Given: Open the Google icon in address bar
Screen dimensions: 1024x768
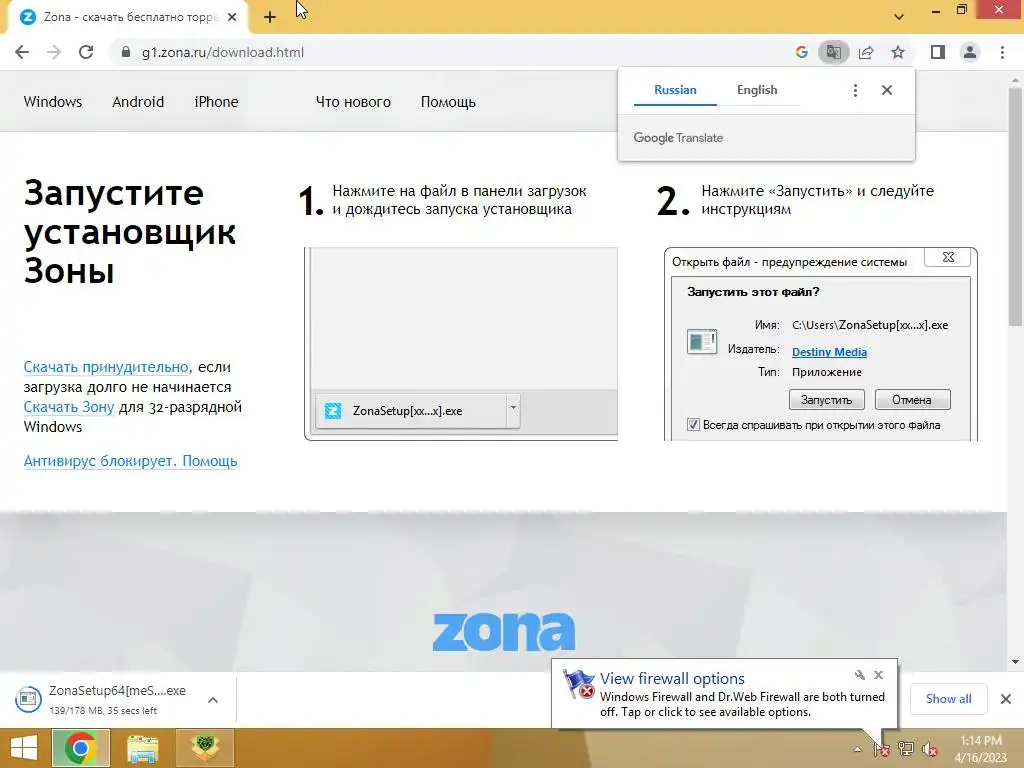Looking at the screenshot, I should click(801, 52).
